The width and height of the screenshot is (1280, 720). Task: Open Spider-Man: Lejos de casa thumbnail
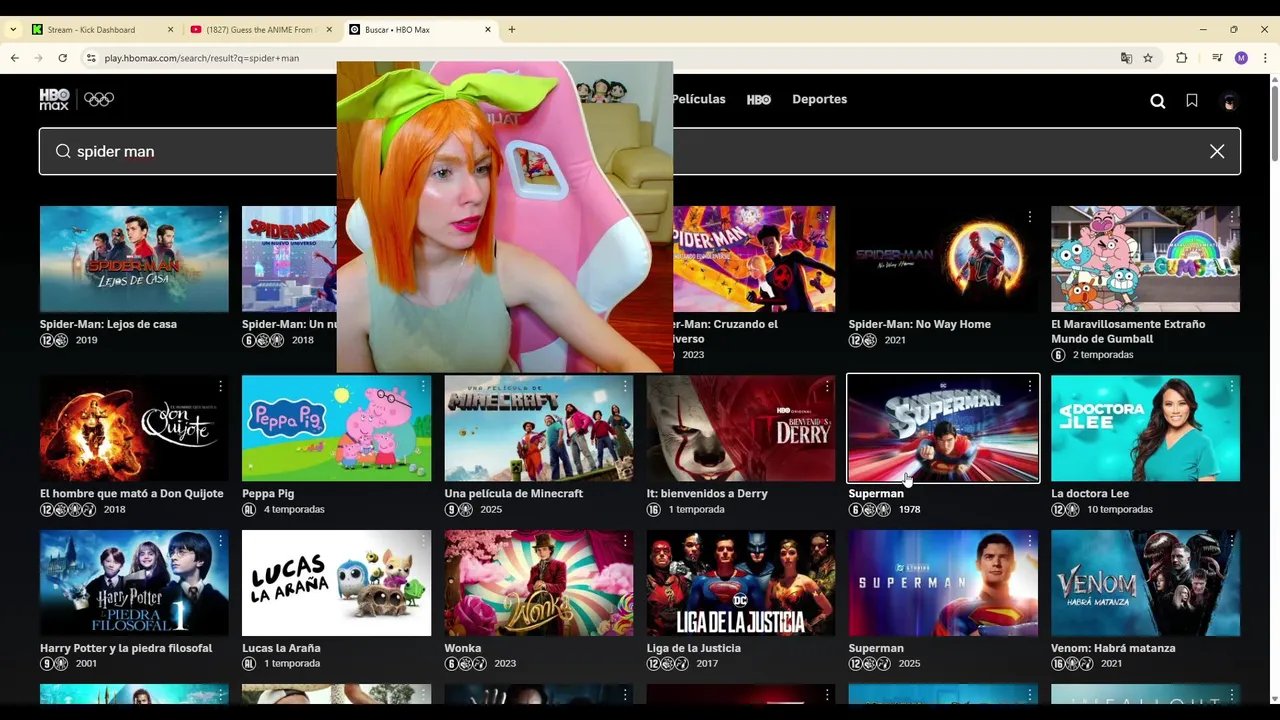pyautogui.click(x=134, y=259)
